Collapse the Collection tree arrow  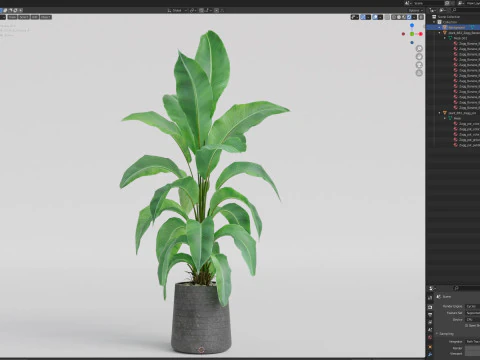click(x=435, y=22)
